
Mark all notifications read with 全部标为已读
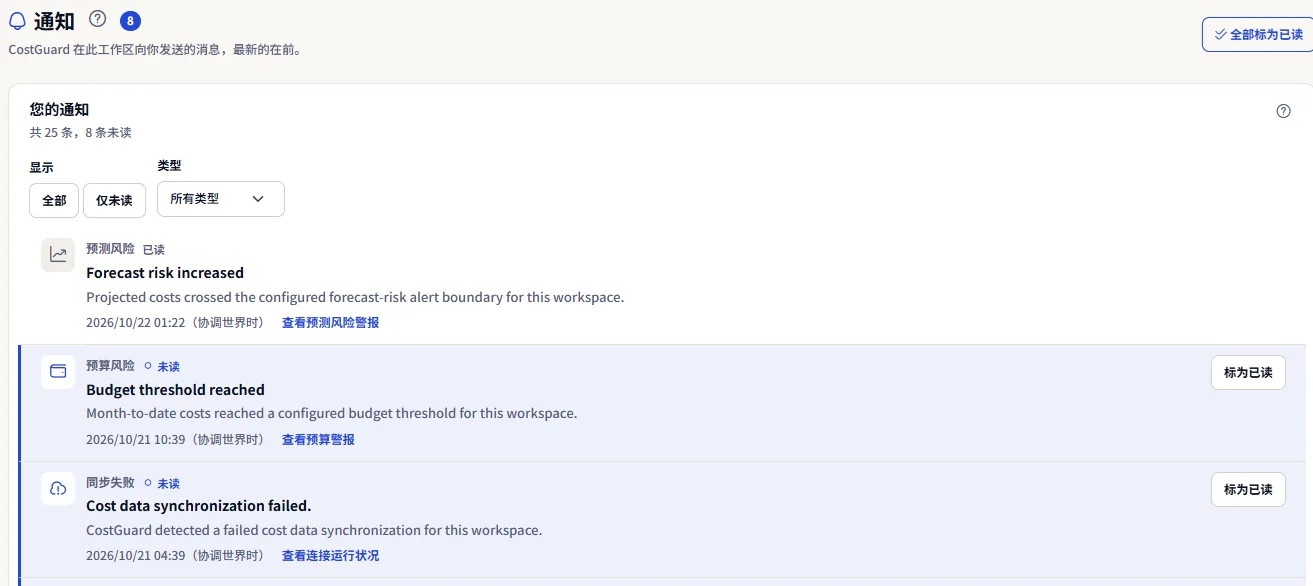pos(1258,34)
